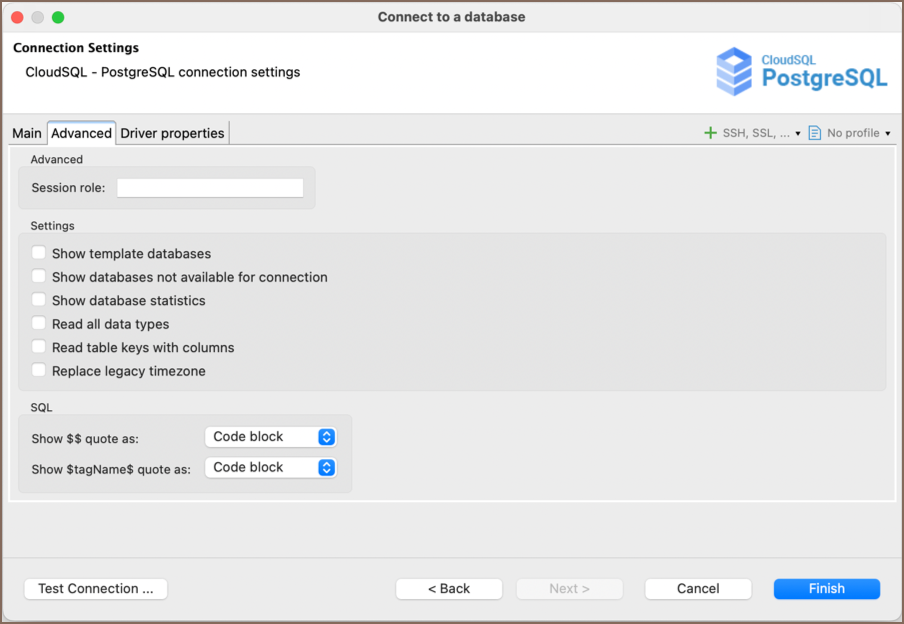This screenshot has height=624, width=904.
Task: Open Show $$ quote as dropdown
Action: [271, 437]
